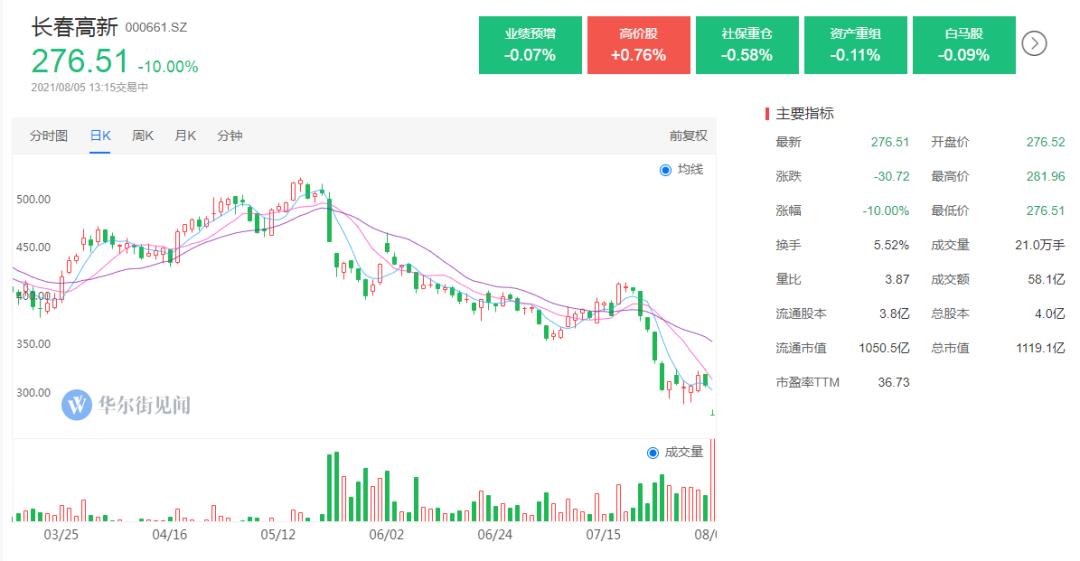Toggle the 成交量 radio button

[653, 453]
